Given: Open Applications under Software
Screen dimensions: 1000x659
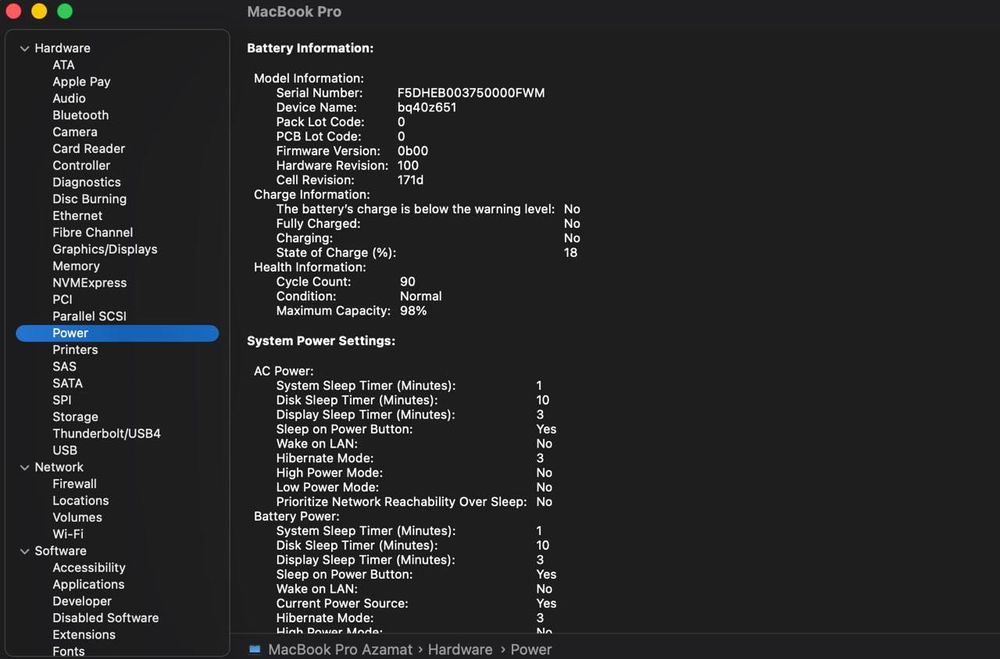Looking at the screenshot, I should (x=88, y=584).
